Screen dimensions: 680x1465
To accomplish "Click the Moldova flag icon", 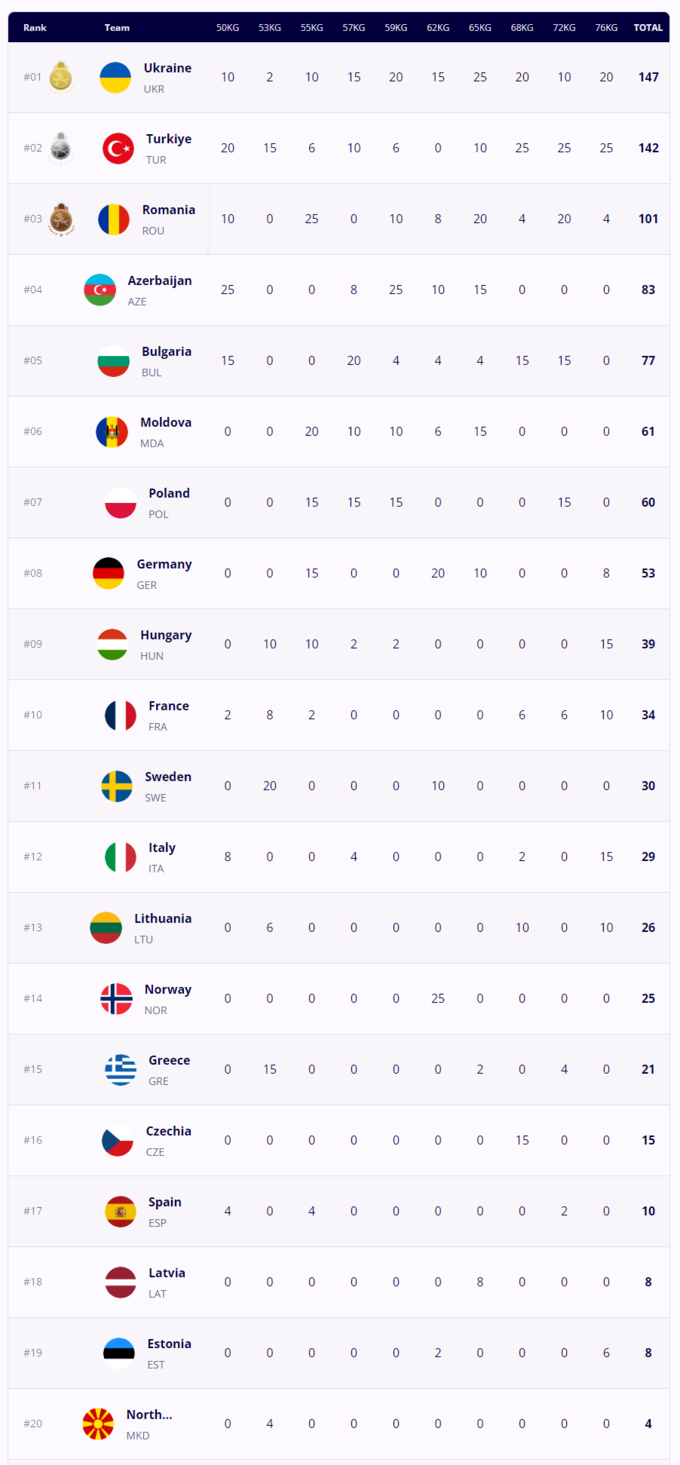I will (112, 432).
